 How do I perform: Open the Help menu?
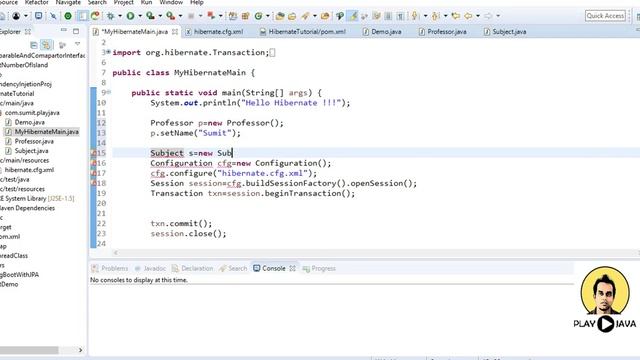coord(197,2)
